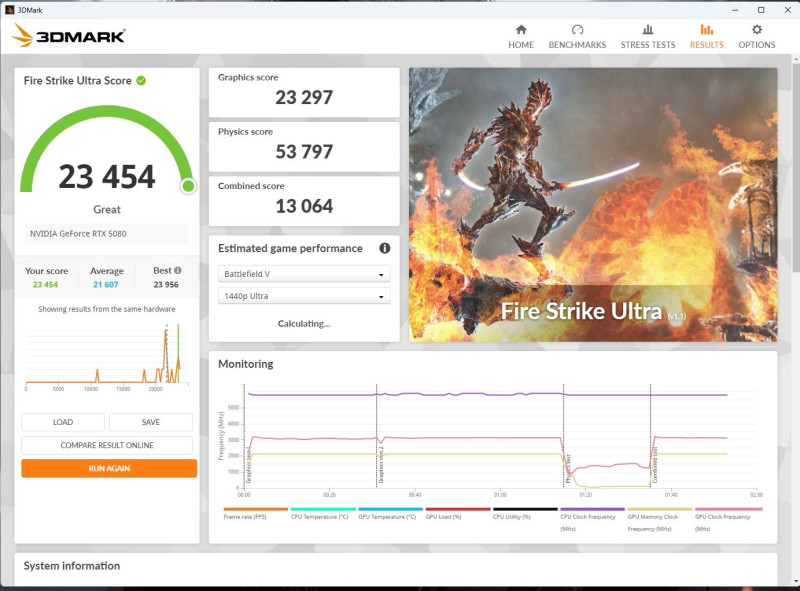
Task: Click the System information heading
Action: click(x=72, y=566)
